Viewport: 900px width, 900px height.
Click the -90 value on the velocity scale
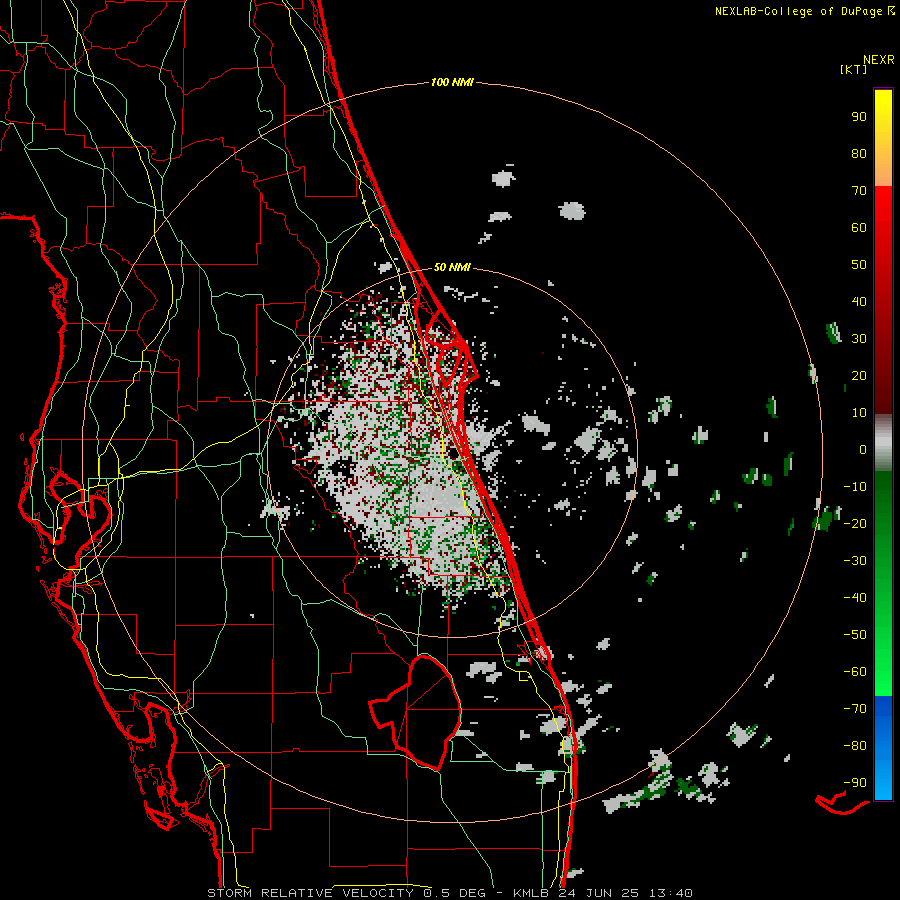click(855, 783)
